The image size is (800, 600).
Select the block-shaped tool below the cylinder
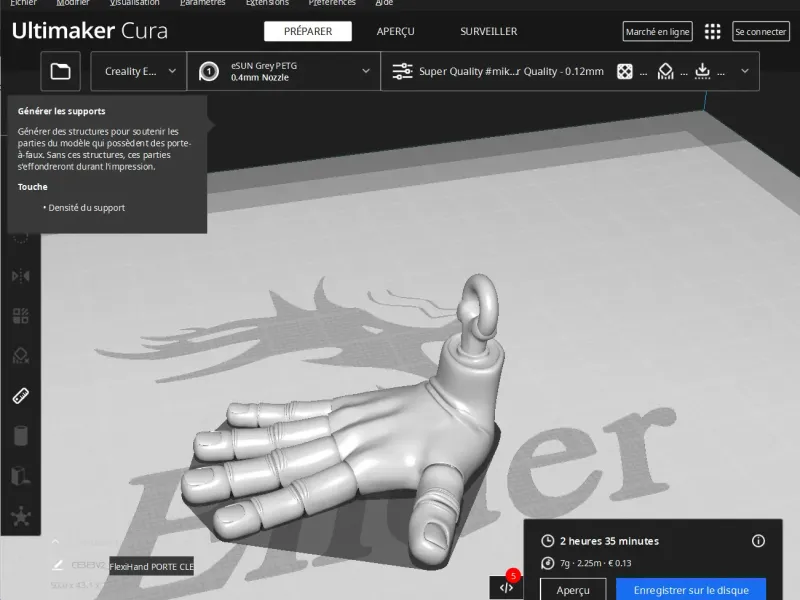tap(21, 476)
